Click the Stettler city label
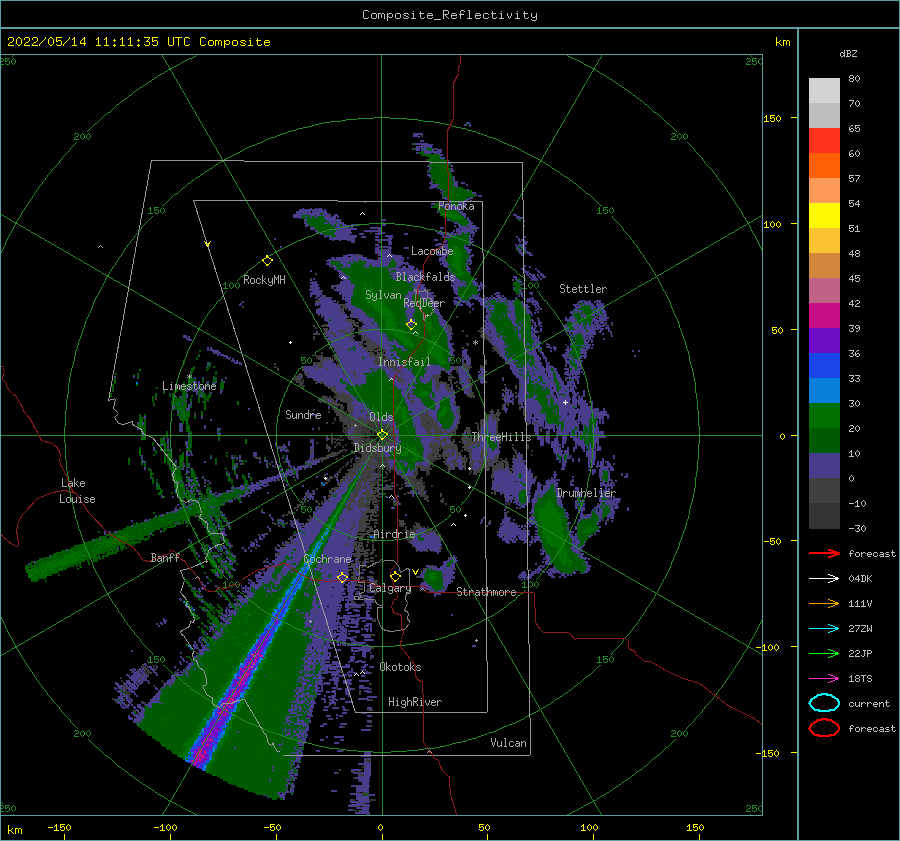 (583, 289)
